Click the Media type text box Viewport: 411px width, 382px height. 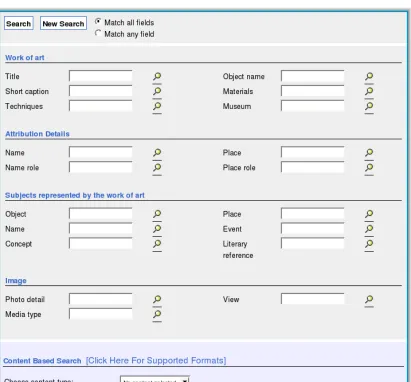[x=101, y=314]
